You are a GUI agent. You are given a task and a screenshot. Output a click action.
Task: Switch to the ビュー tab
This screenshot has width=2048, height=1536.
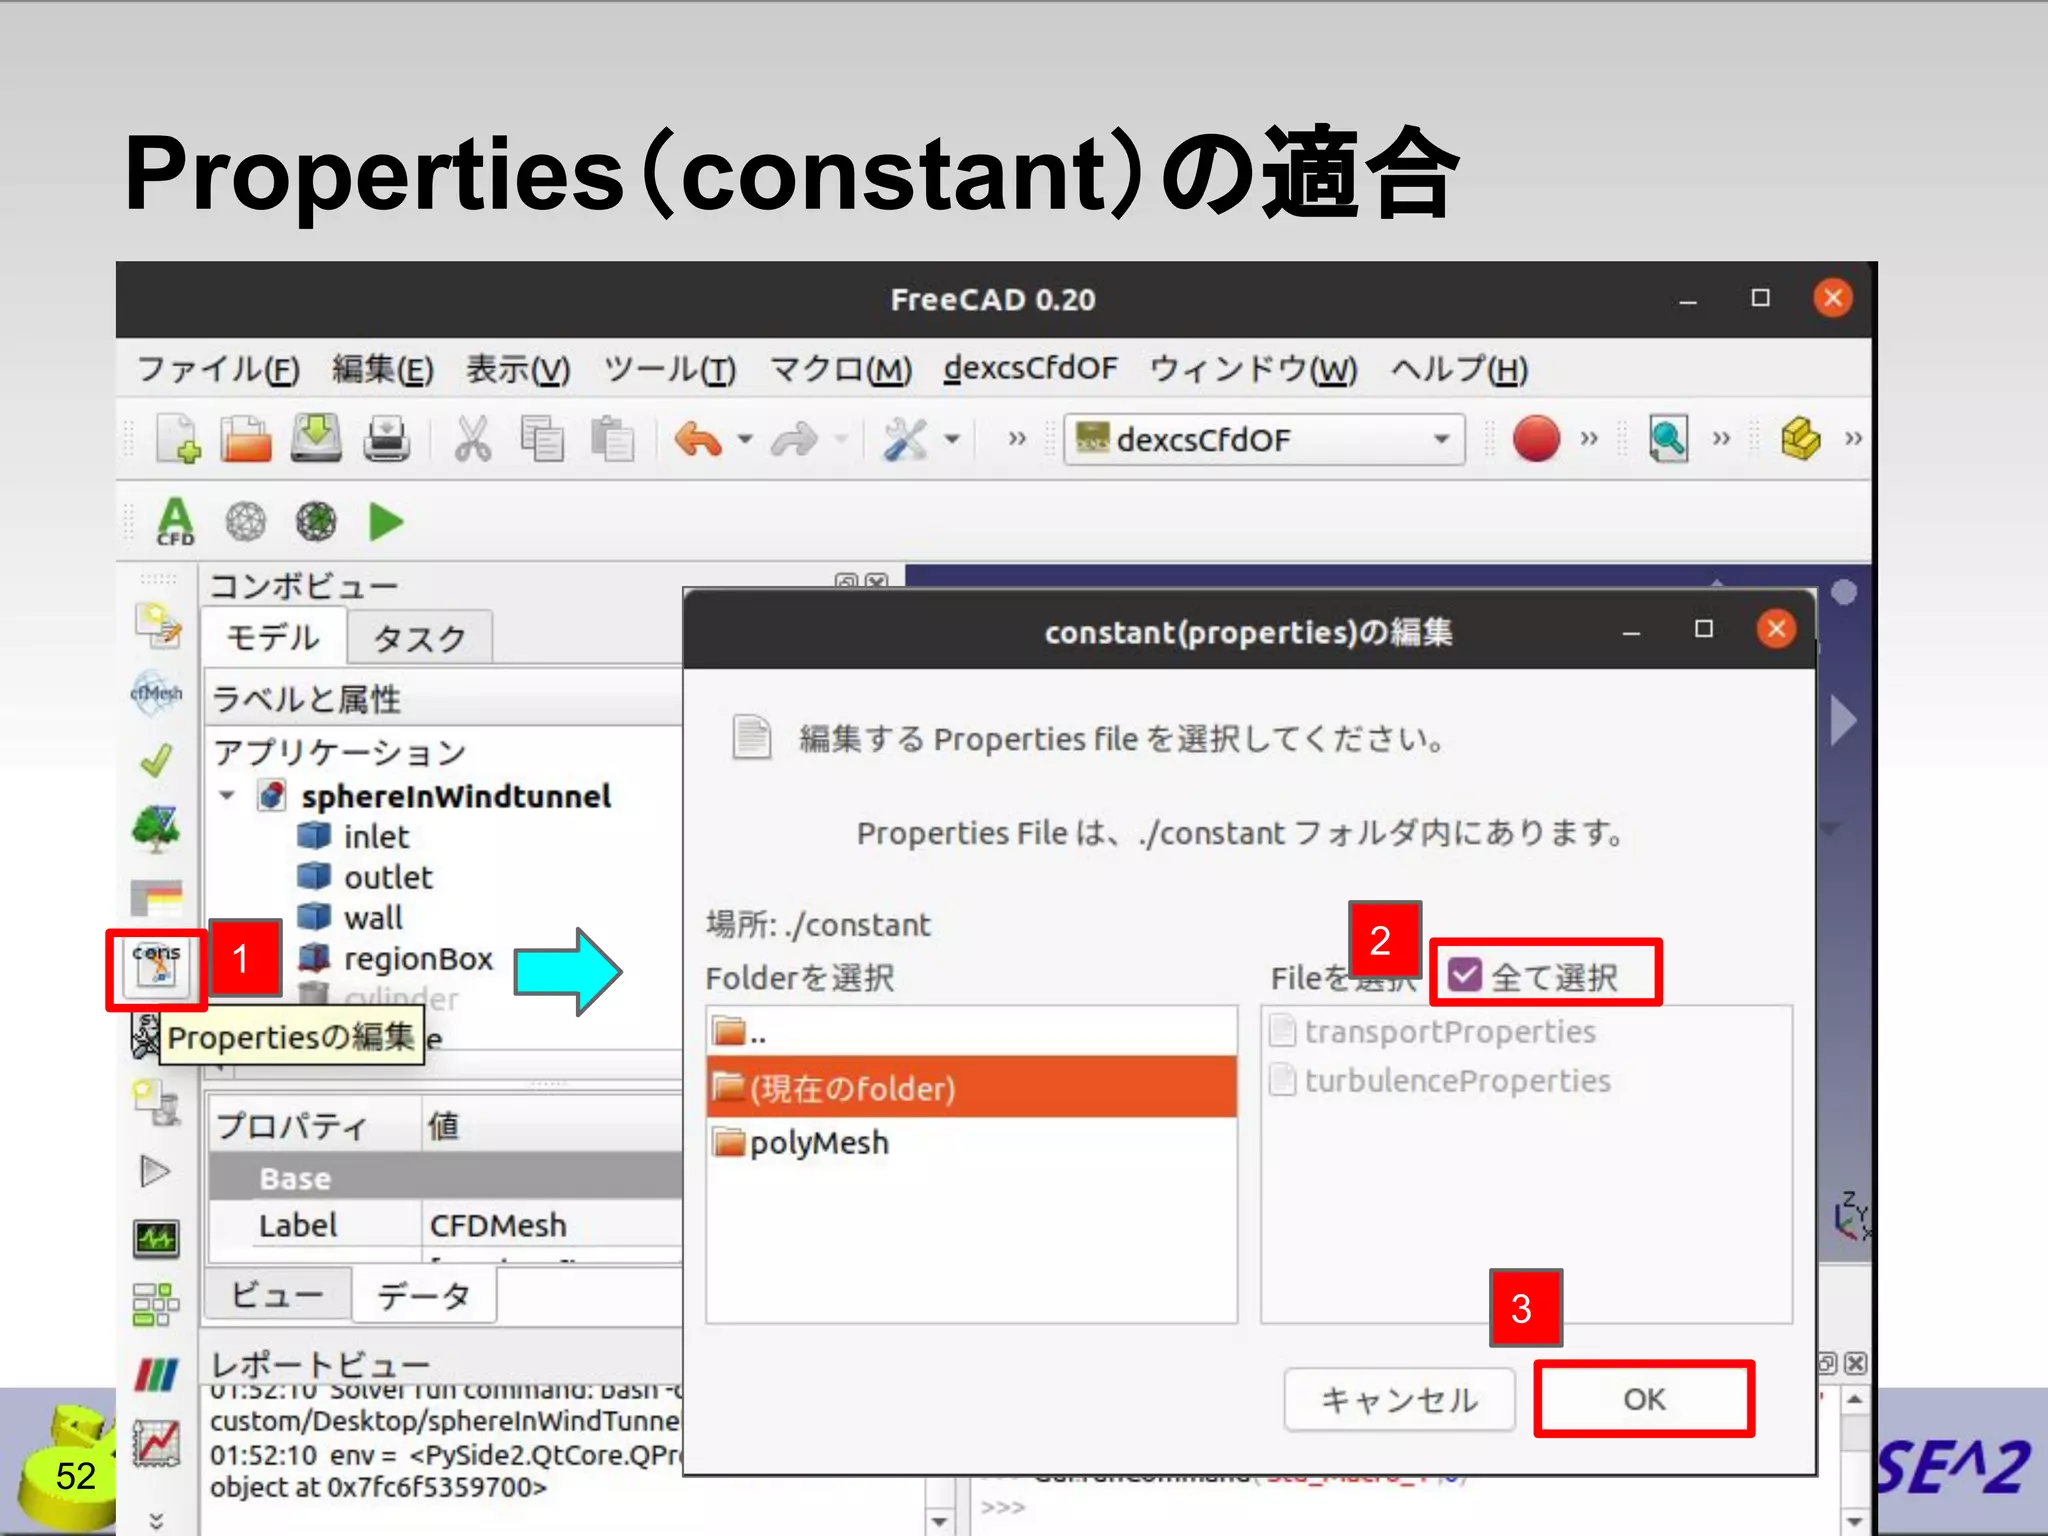(278, 1295)
